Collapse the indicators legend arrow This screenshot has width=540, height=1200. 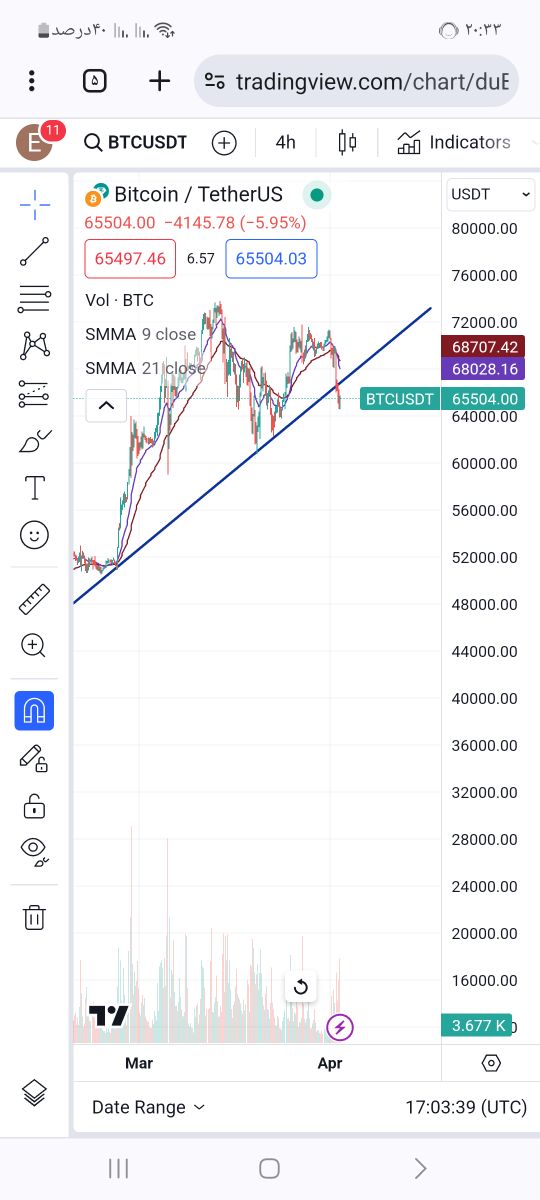106,405
